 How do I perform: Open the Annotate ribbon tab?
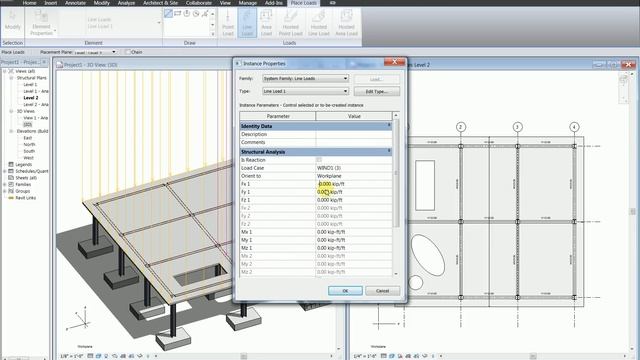76,3
